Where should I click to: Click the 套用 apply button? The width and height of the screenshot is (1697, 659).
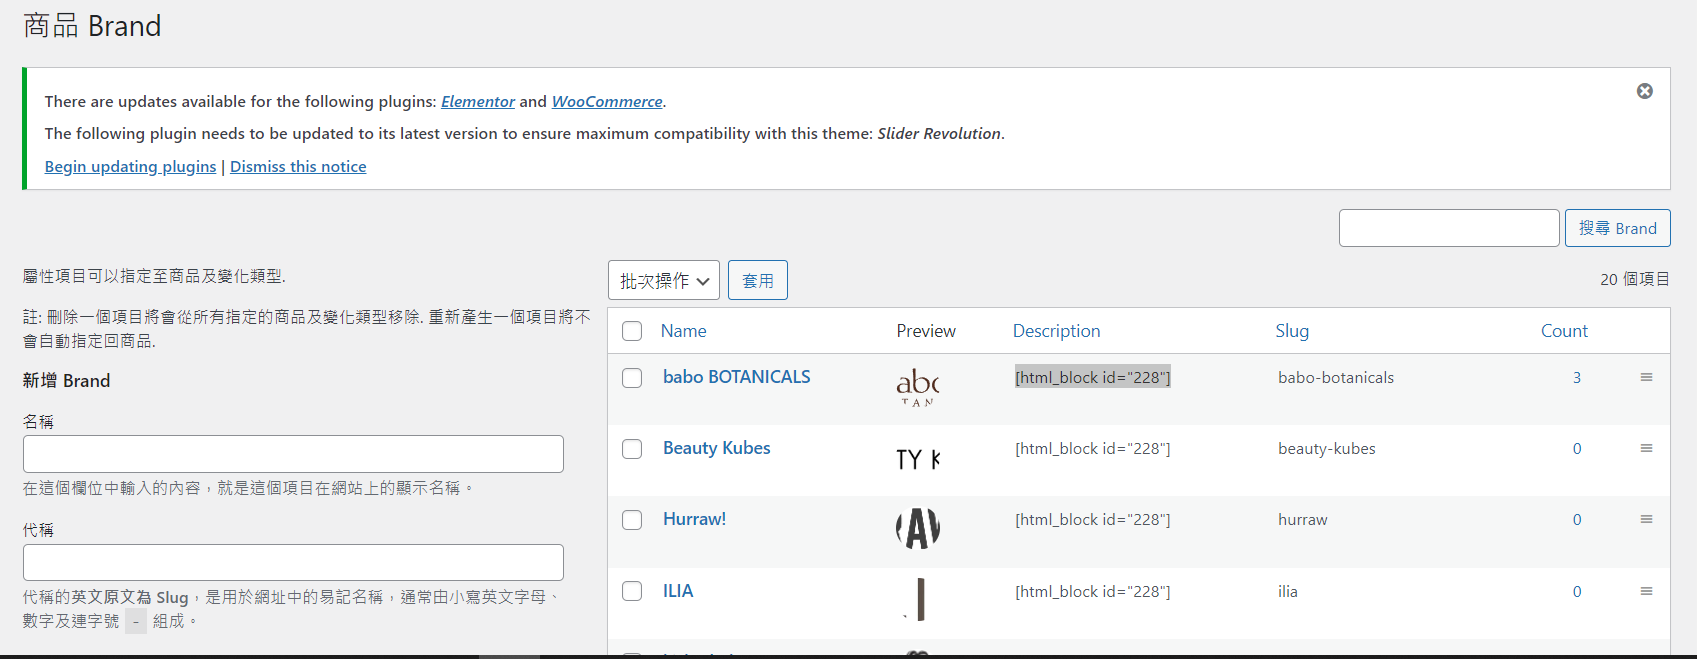pos(757,281)
